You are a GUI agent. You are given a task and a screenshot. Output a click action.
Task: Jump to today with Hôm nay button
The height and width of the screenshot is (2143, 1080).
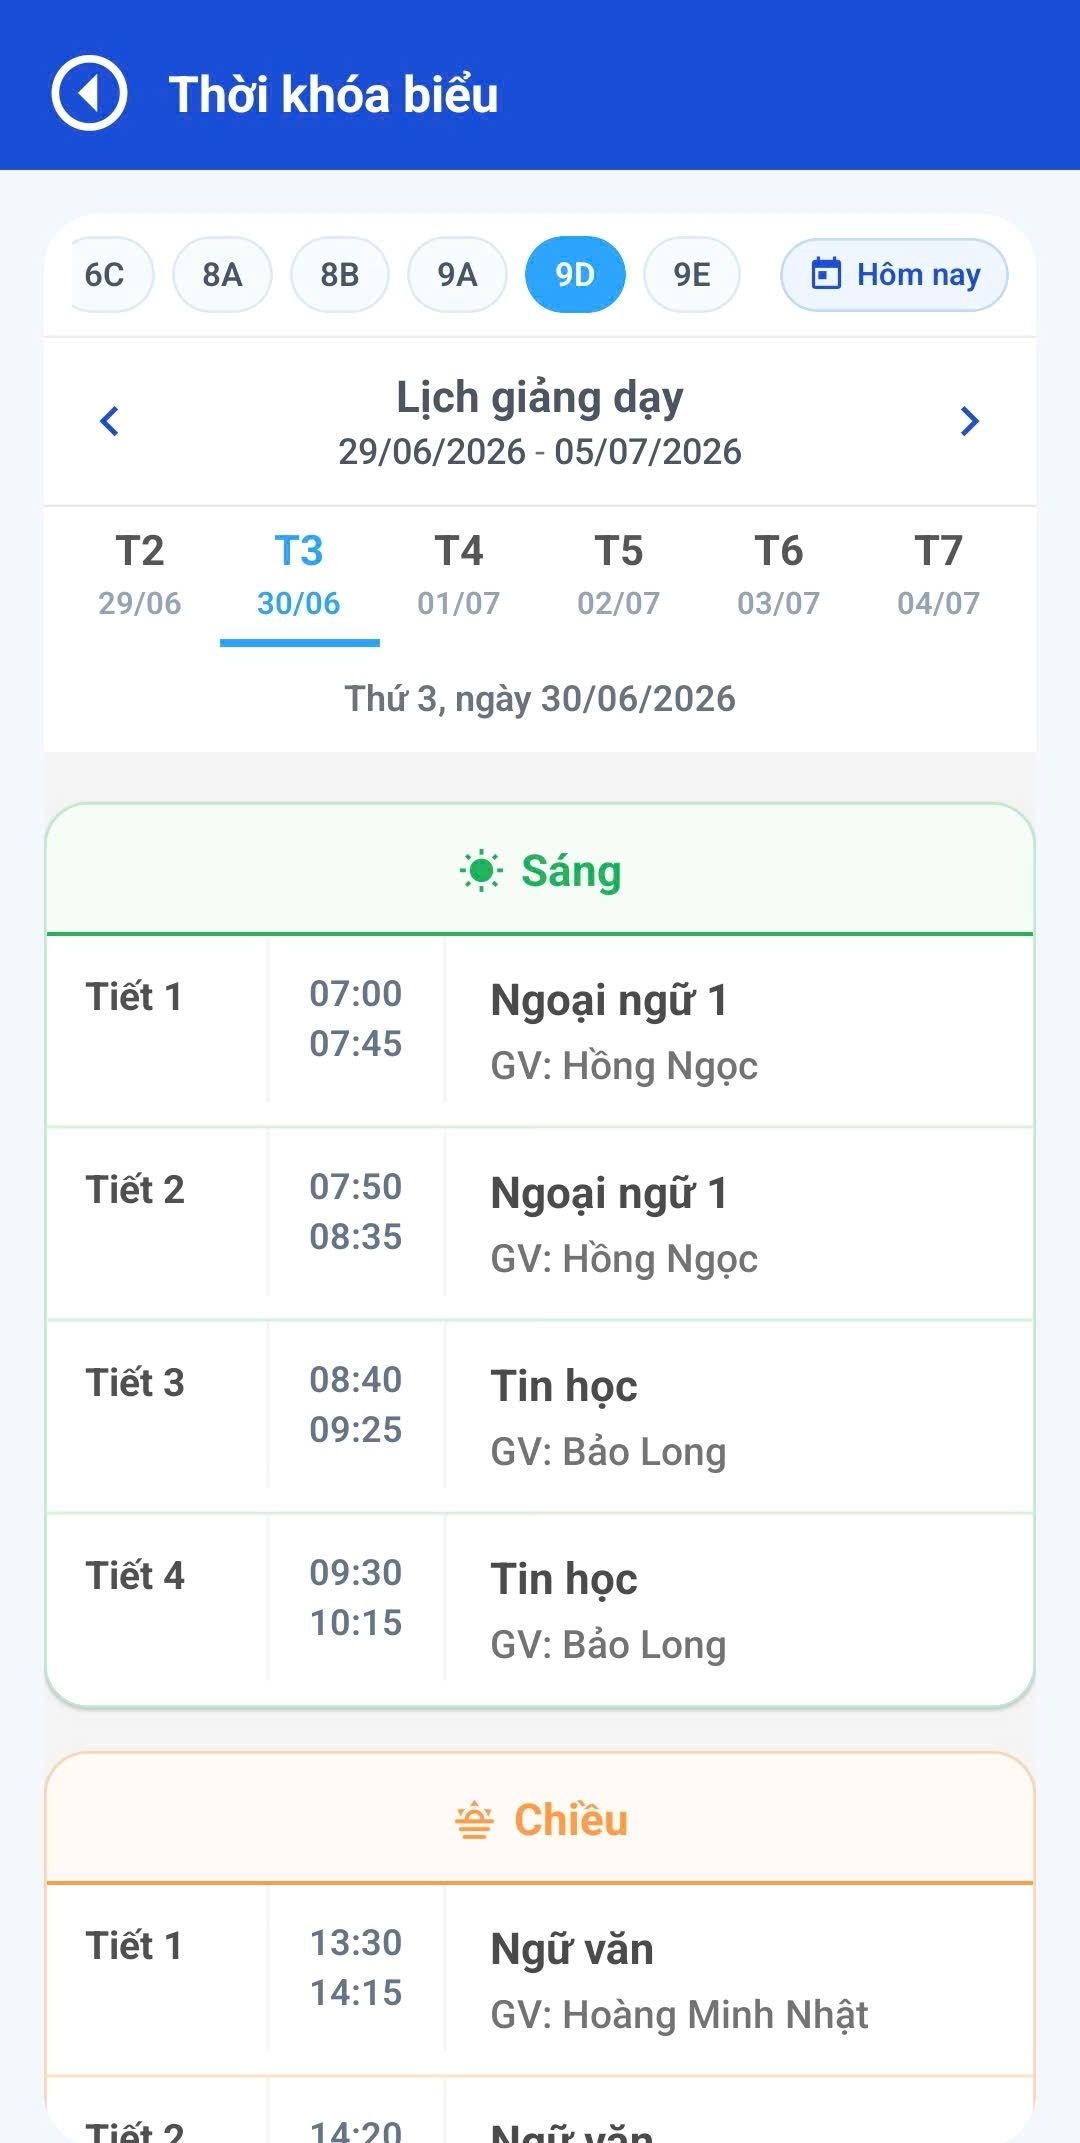tap(894, 274)
